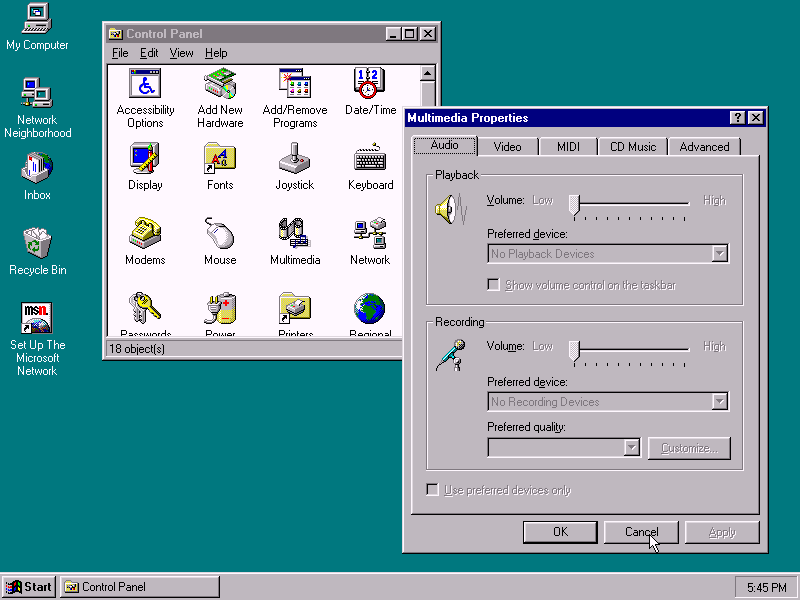The width and height of the screenshot is (800, 600).
Task: Switch to the CD Music tab
Action: click(633, 147)
